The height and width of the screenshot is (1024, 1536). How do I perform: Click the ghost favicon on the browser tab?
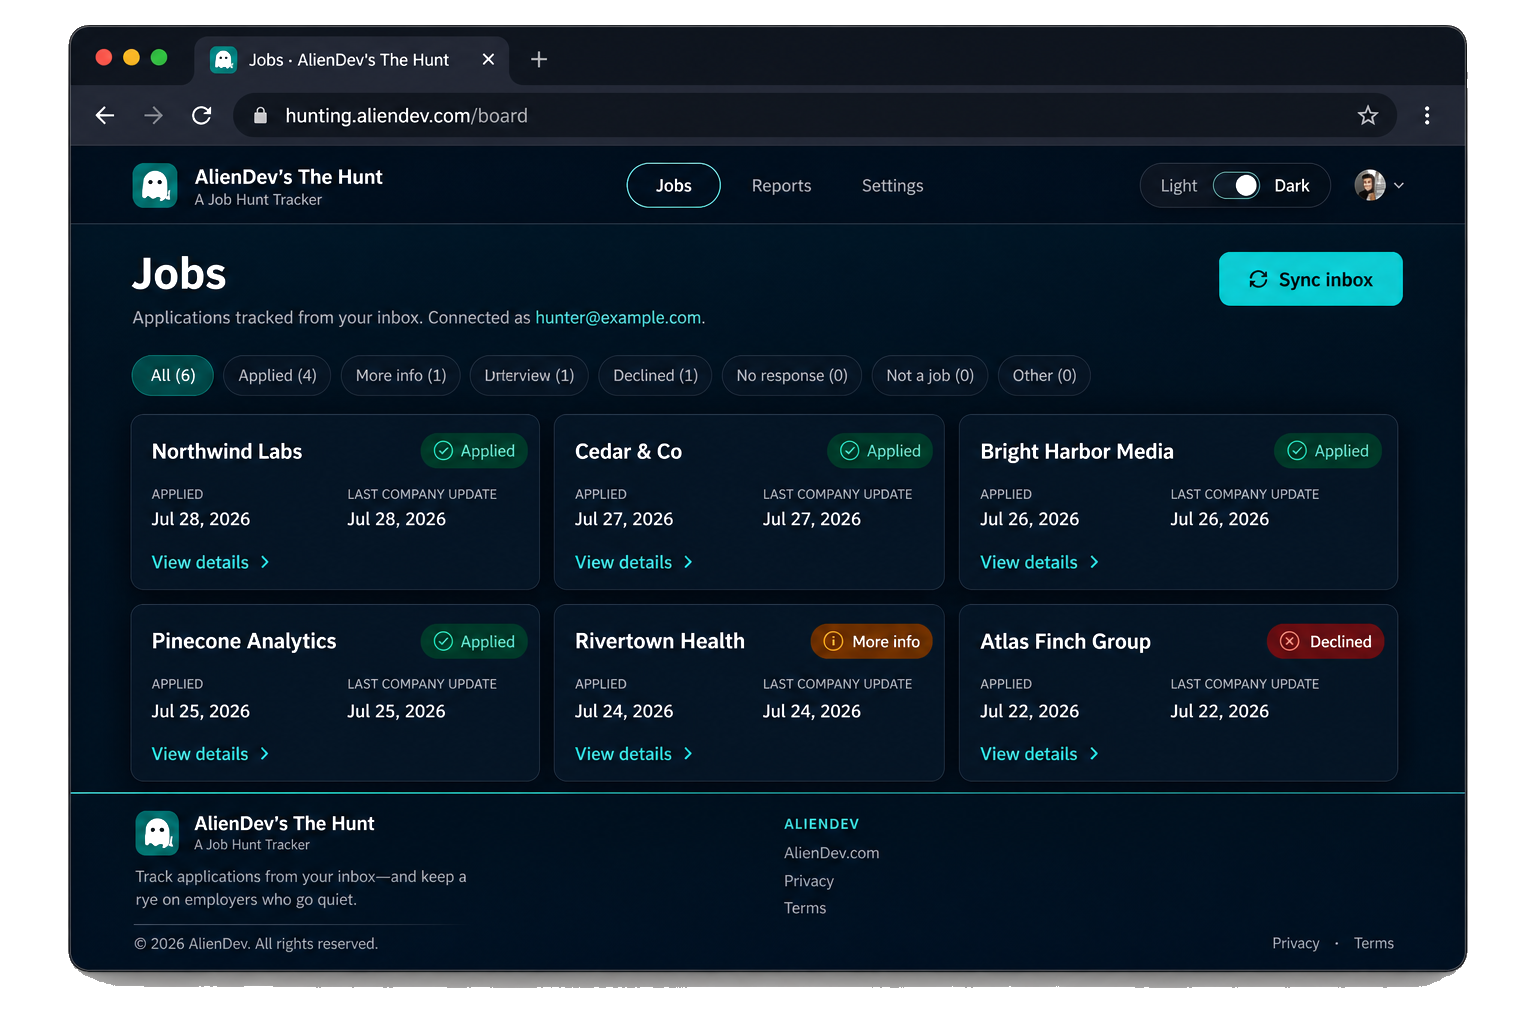(x=224, y=60)
